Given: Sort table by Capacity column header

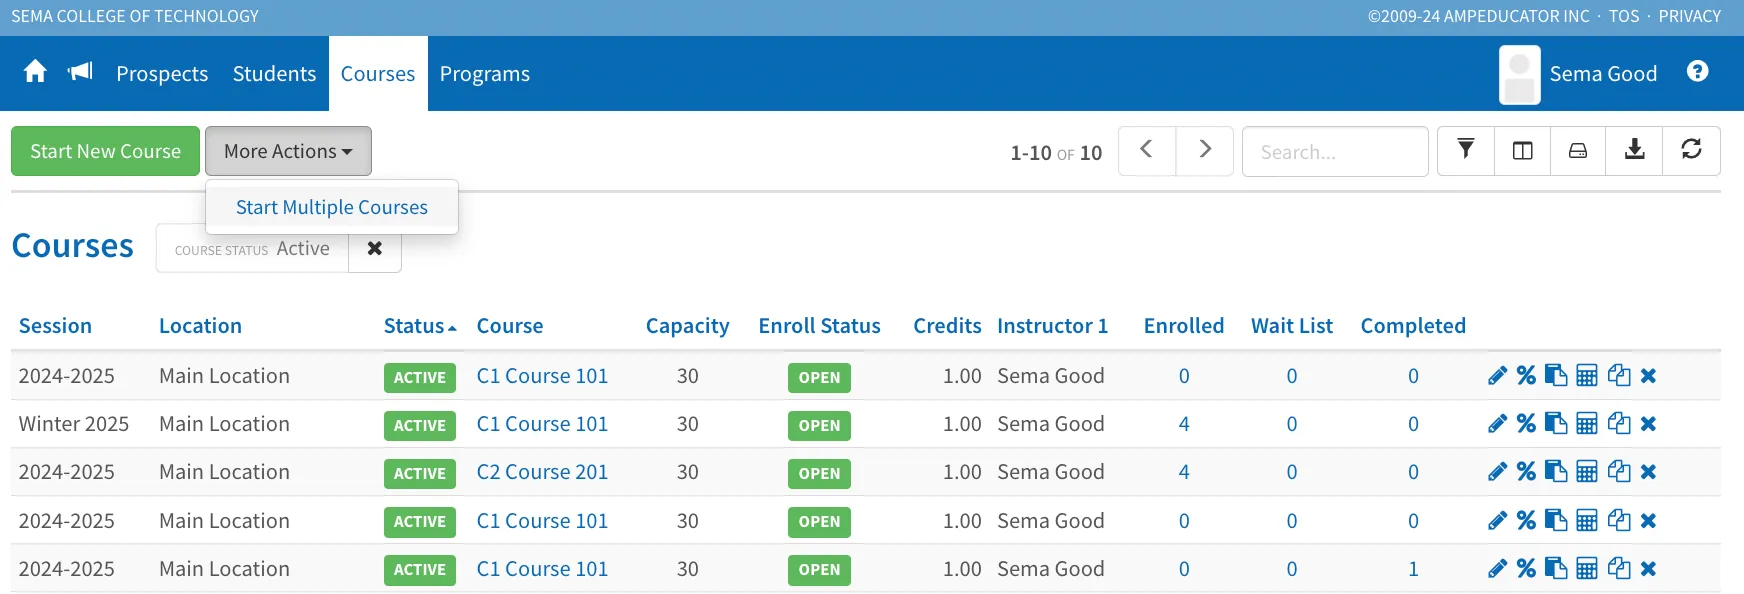Looking at the screenshot, I should click(x=688, y=326).
